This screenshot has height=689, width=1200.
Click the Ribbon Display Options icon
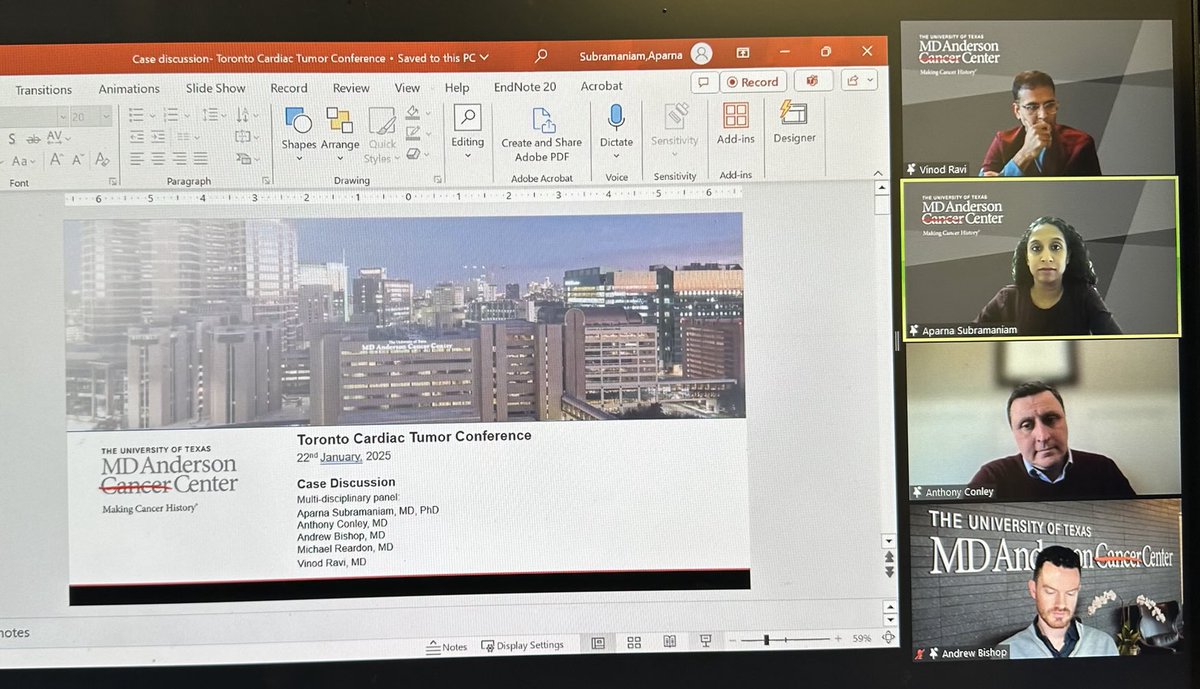(x=743, y=53)
